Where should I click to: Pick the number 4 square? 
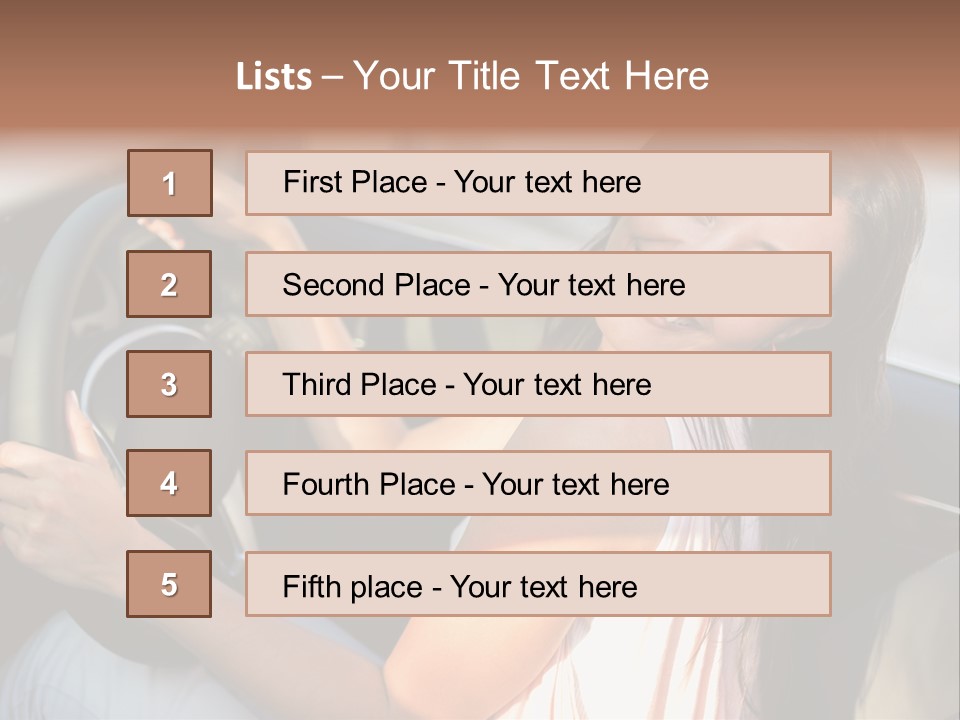tap(169, 483)
